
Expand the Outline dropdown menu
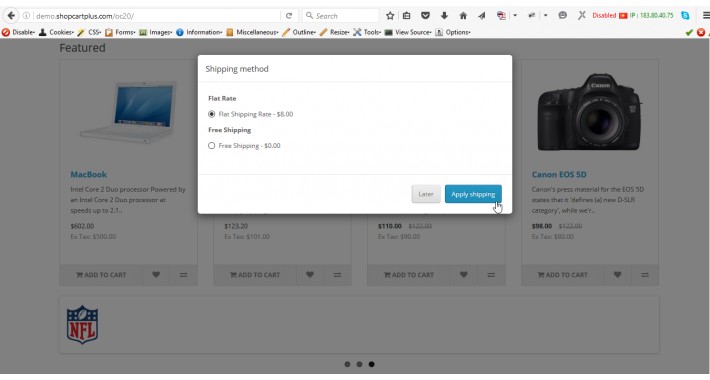click(299, 32)
